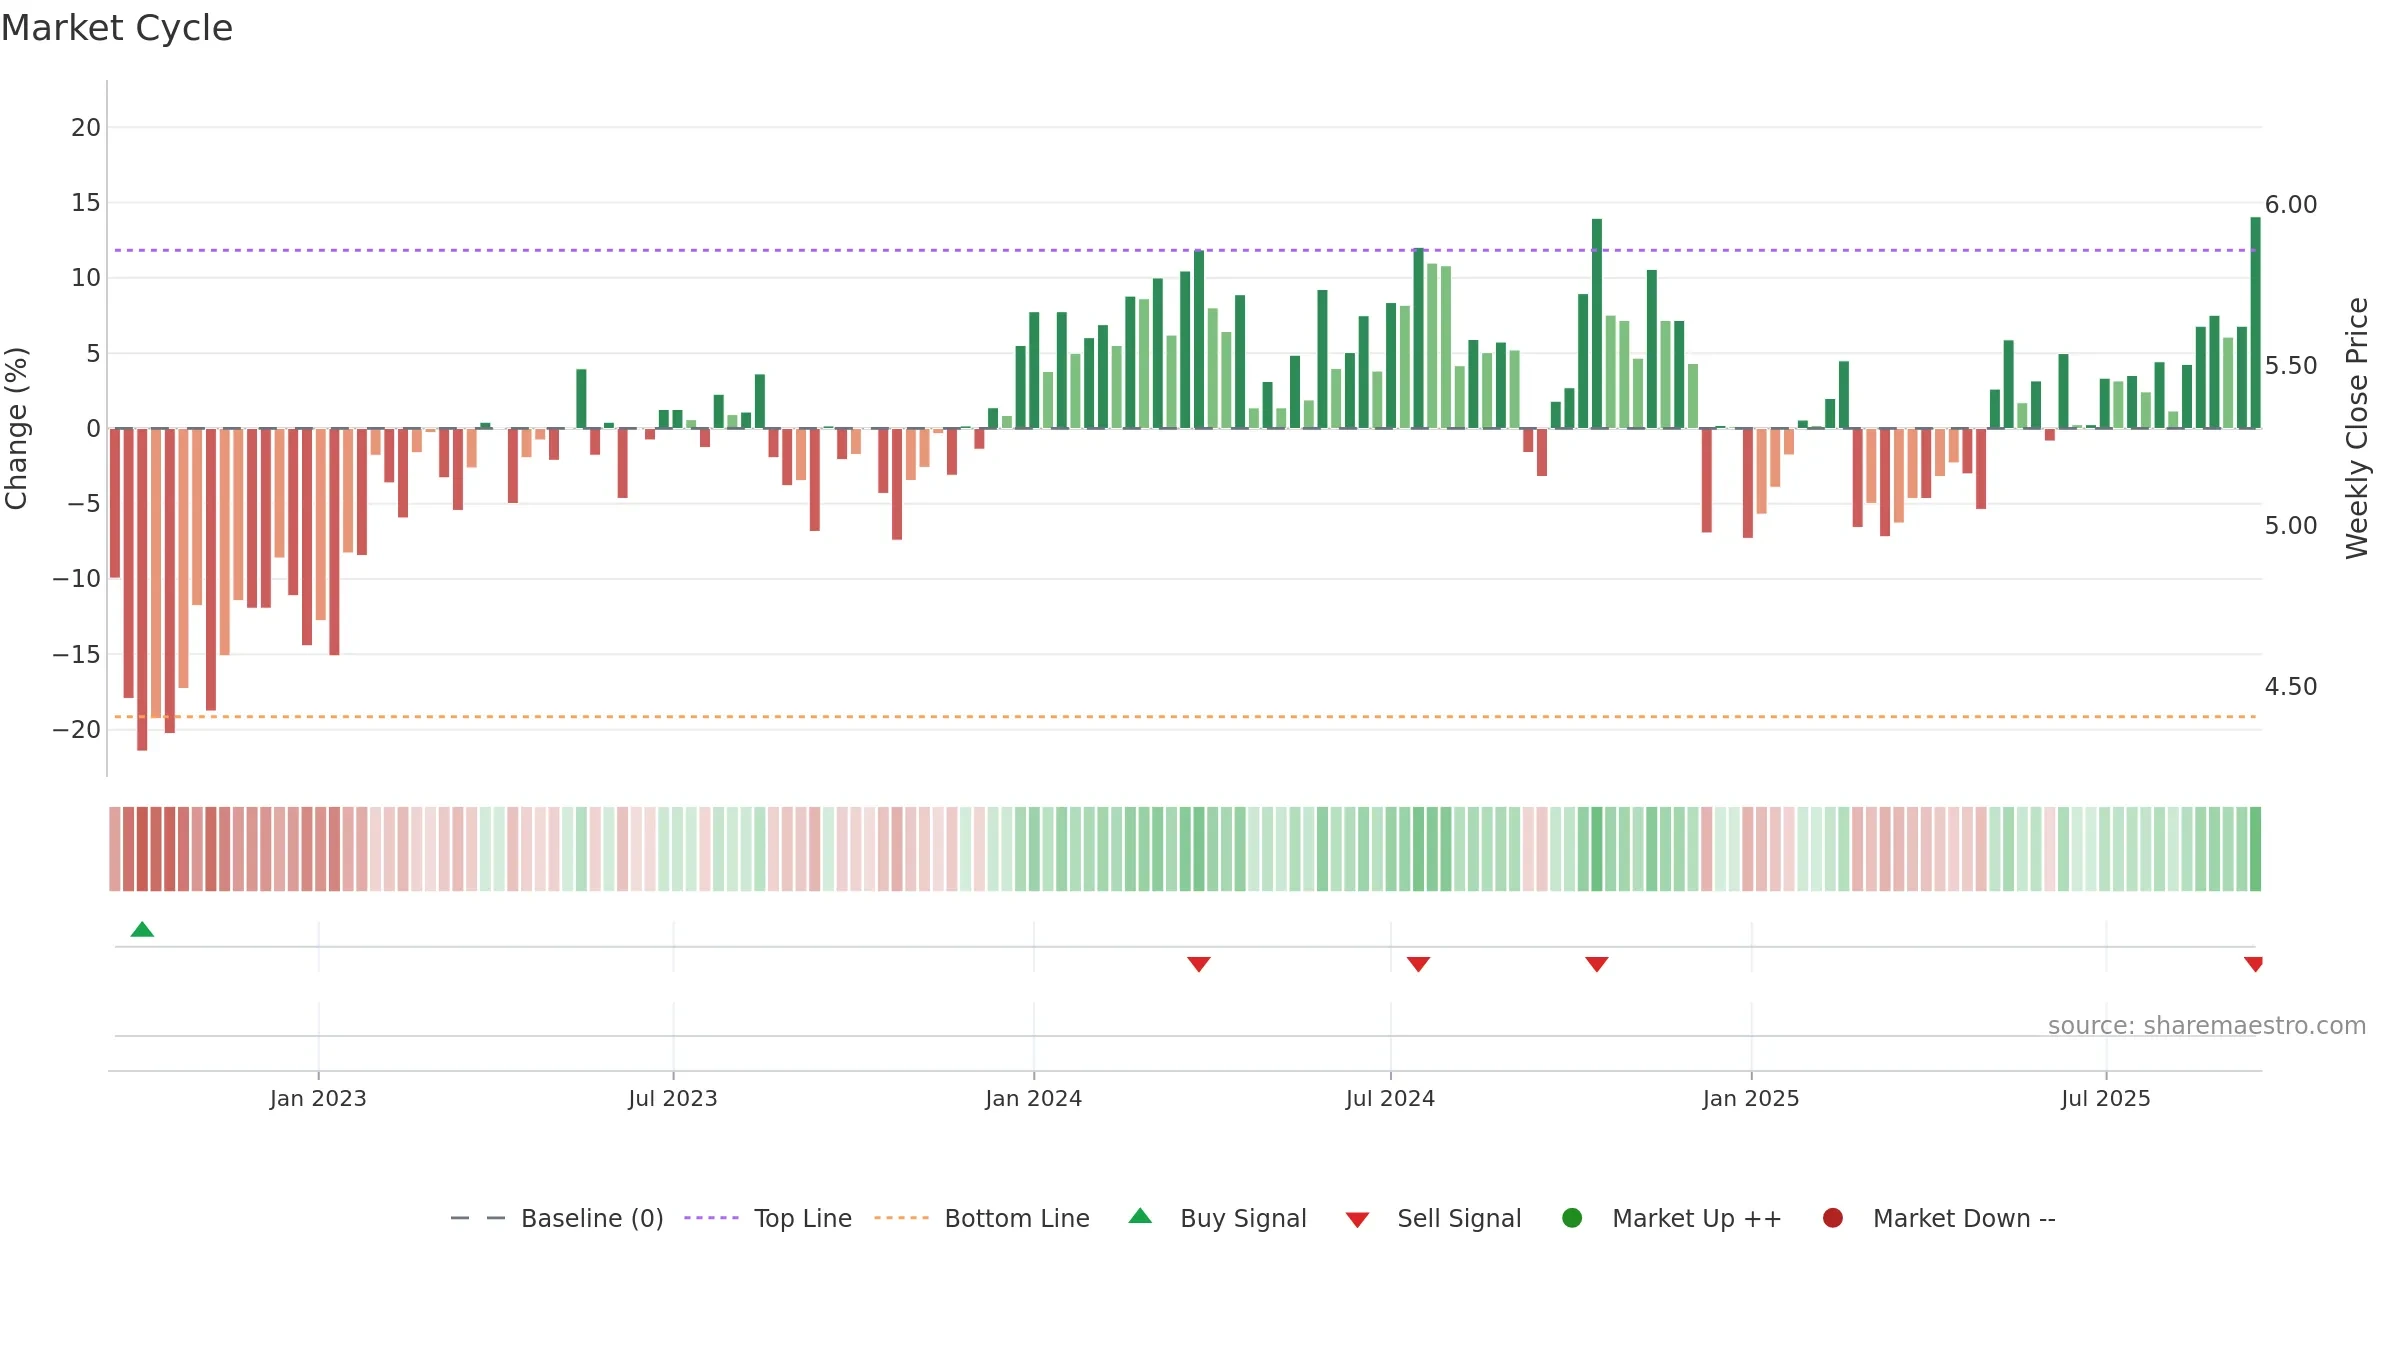Toggle the Market Down -- legend label
The image size is (2400, 1350).
tap(1964, 1218)
